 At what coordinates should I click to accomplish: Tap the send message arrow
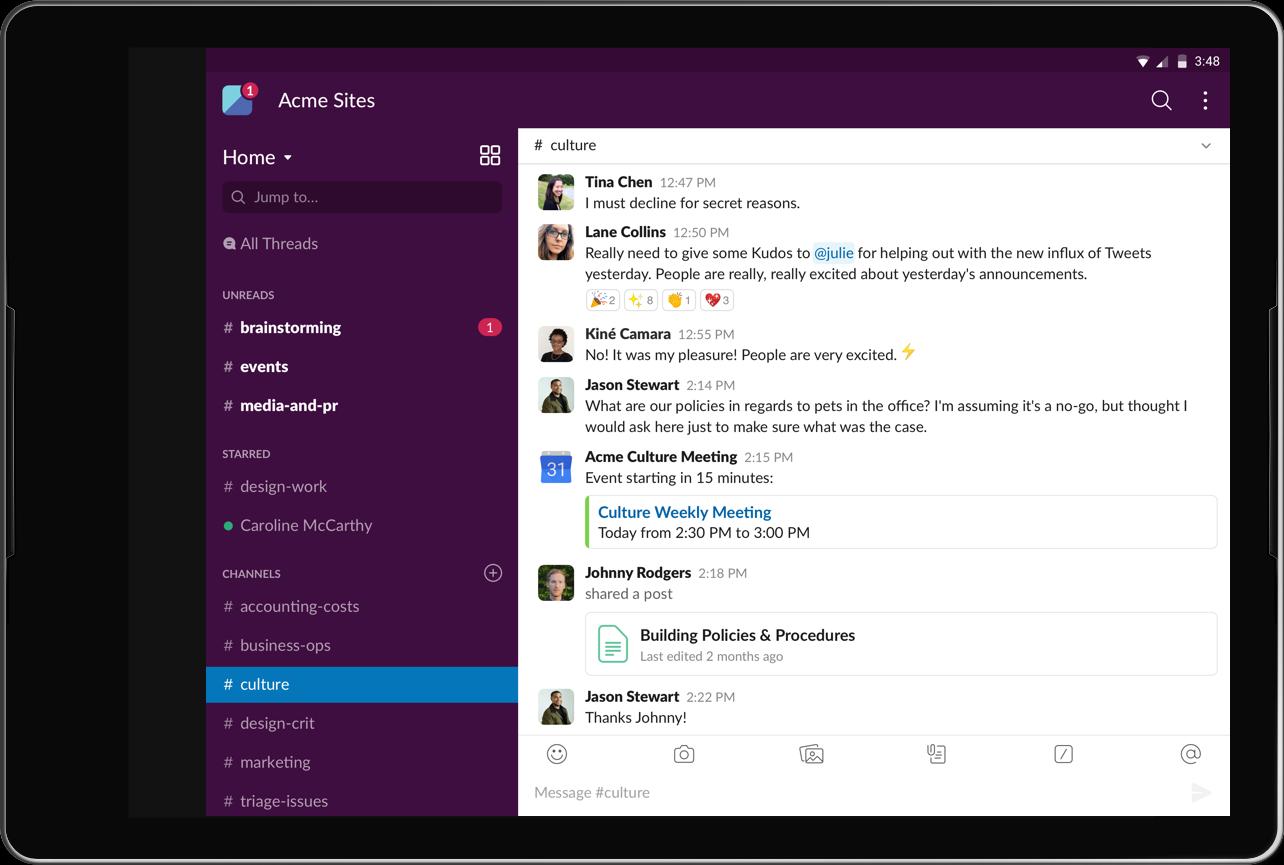pyautogui.click(x=1201, y=793)
